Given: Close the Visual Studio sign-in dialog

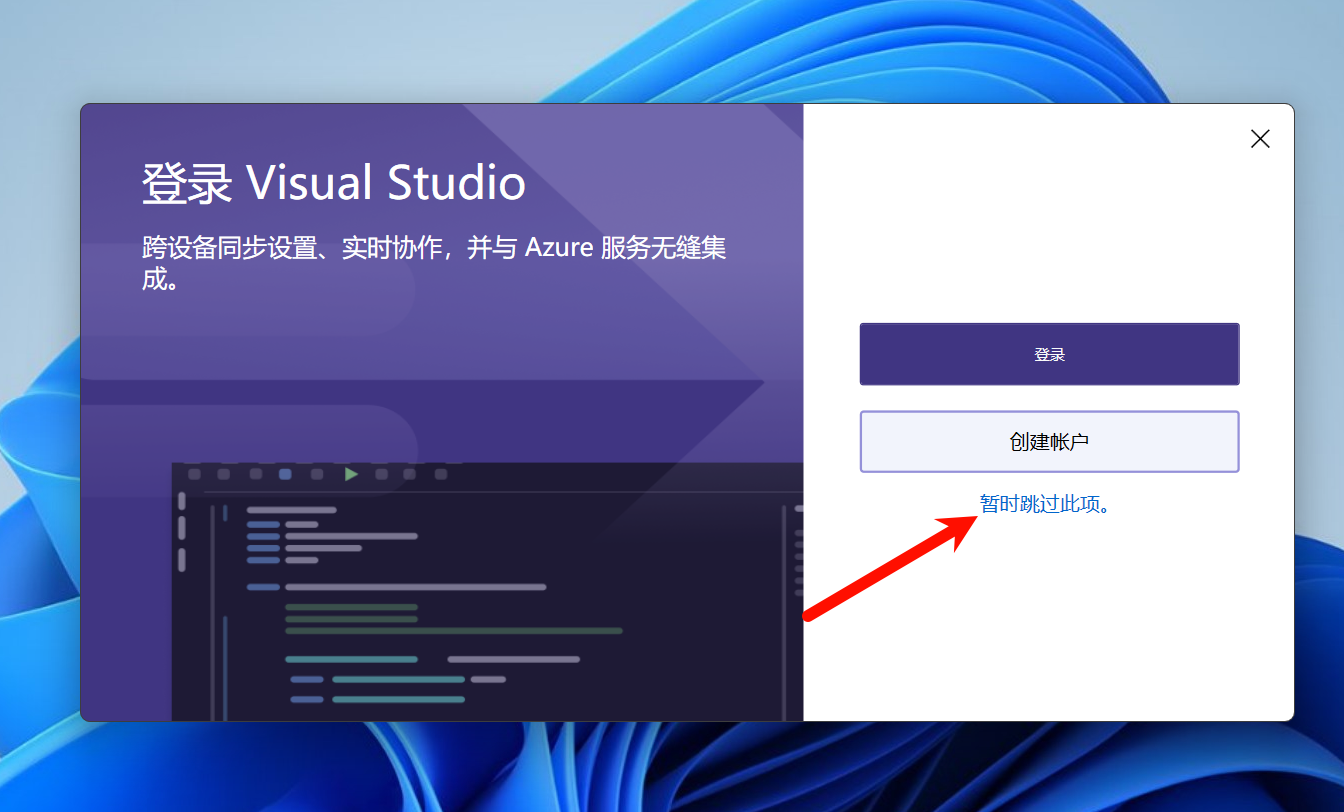Looking at the screenshot, I should coord(1260,139).
